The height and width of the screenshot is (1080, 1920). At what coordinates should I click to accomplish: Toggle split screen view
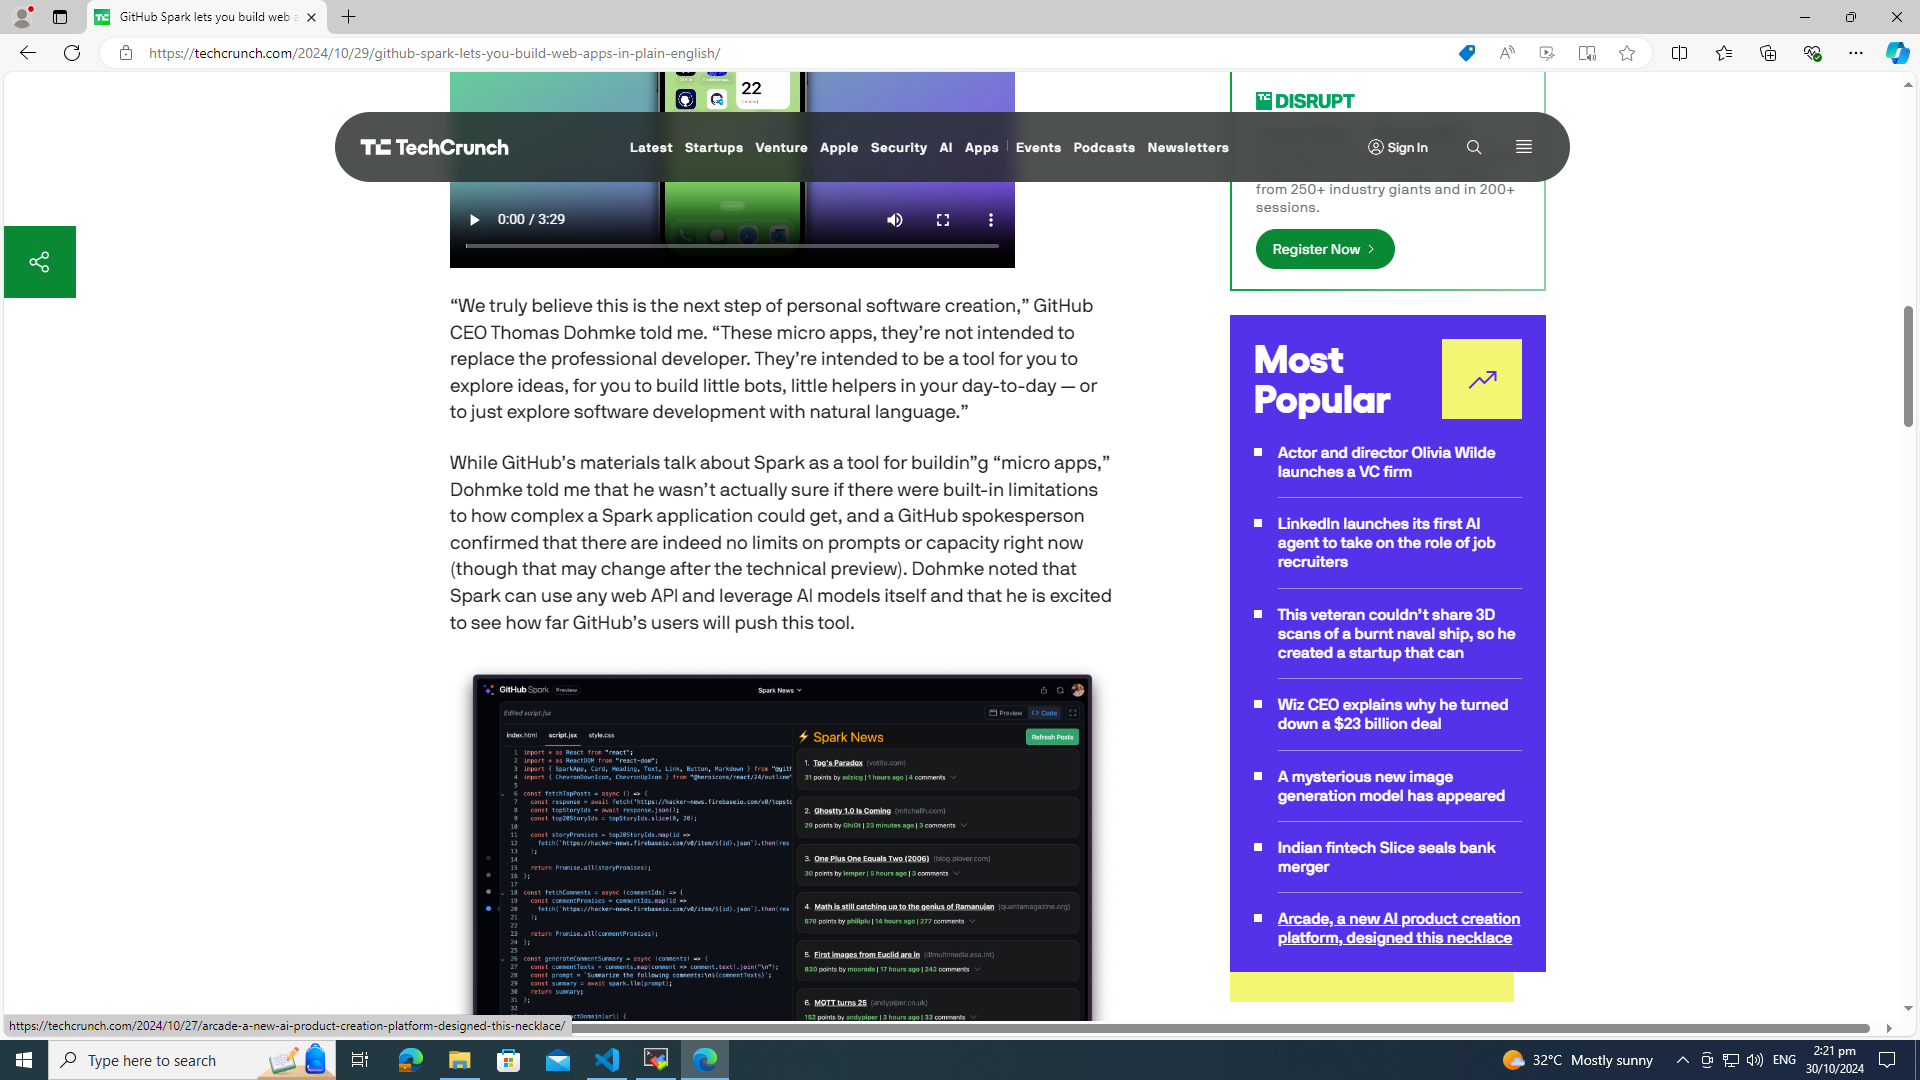[x=1679, y=53]
